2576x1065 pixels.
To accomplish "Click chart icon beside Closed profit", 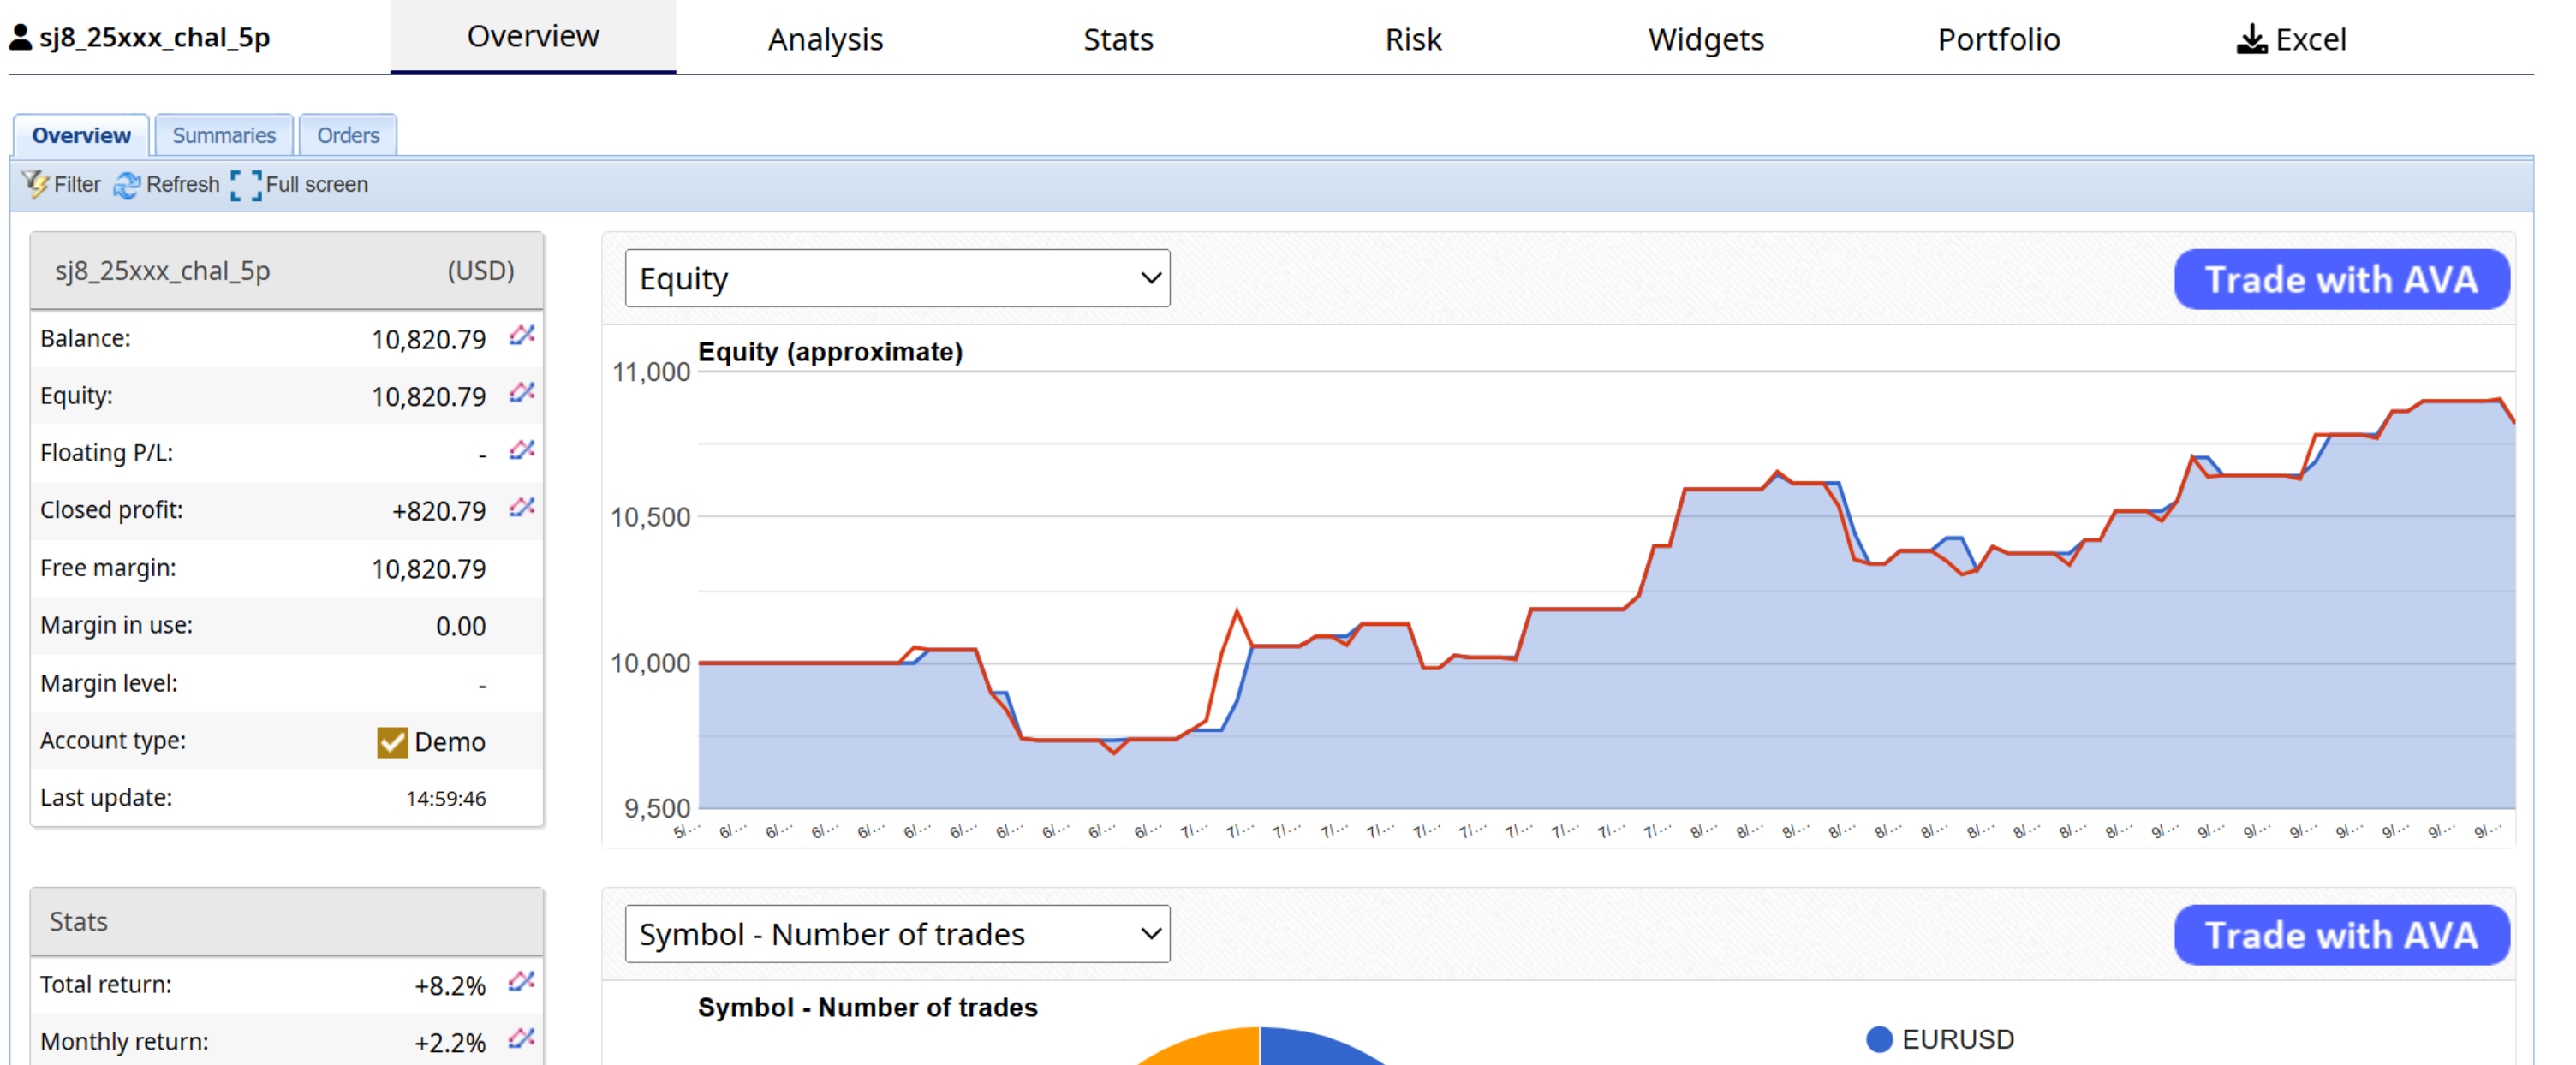I will click(521, 507).
